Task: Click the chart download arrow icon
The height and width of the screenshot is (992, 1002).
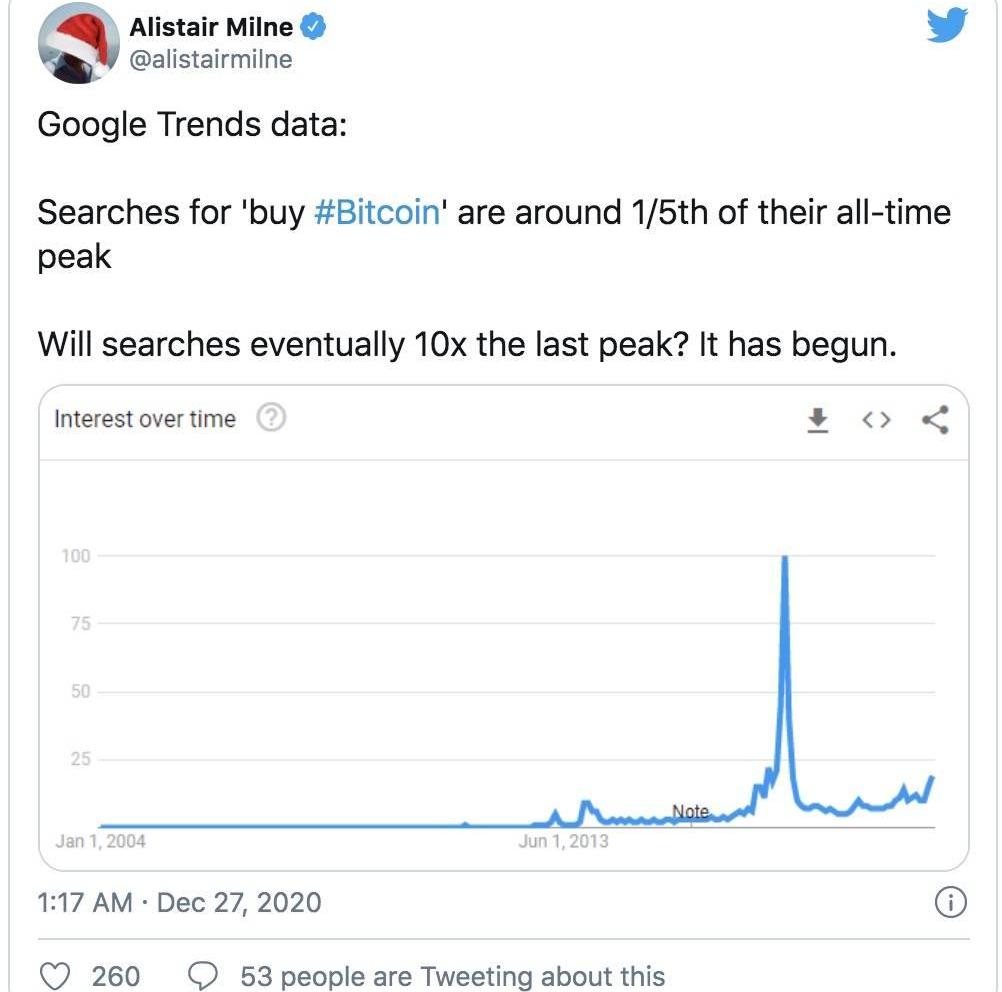Action: coord(818,420)
